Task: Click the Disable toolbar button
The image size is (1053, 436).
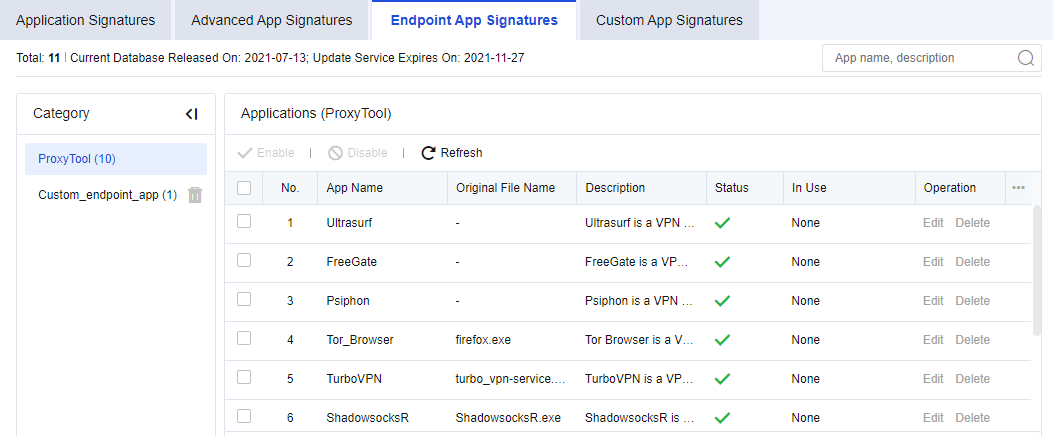Action: click(x=357, y=153)
